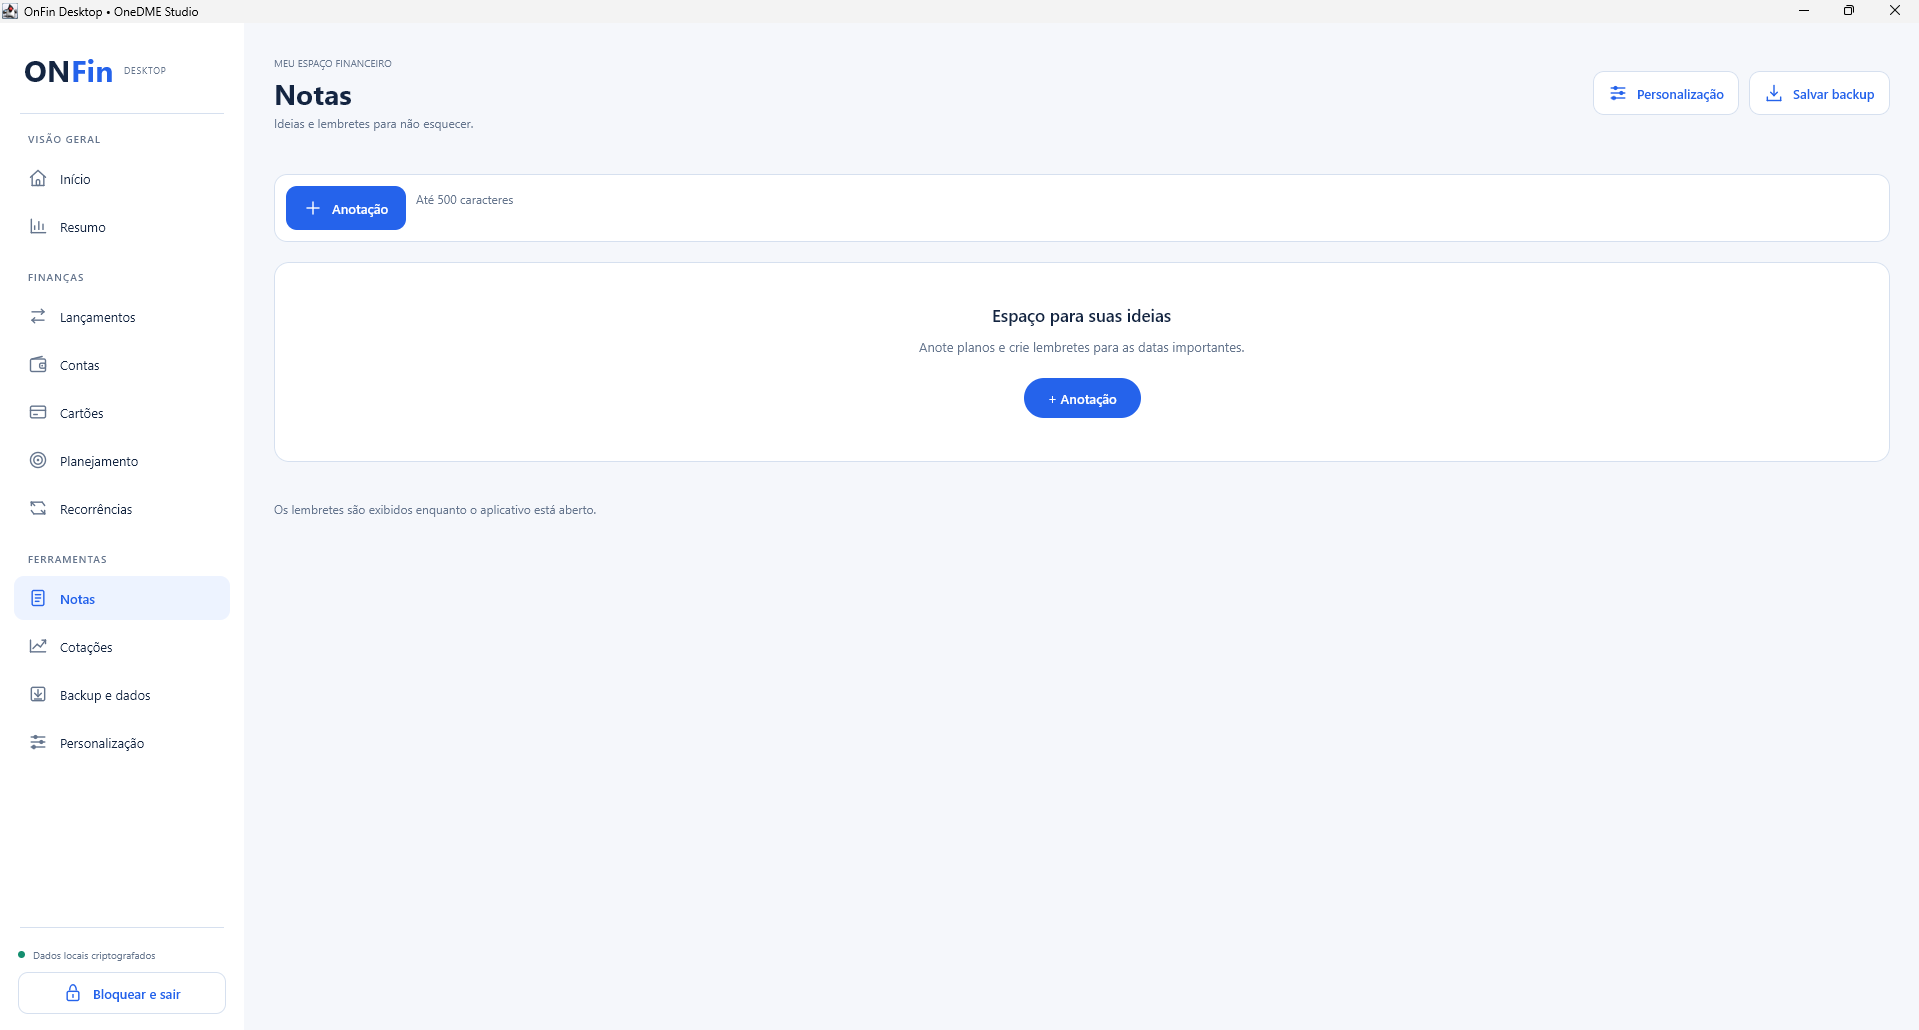Click the Salvar backup label in the header
Screen dimensions: 1919x1030
(1833, 94)
